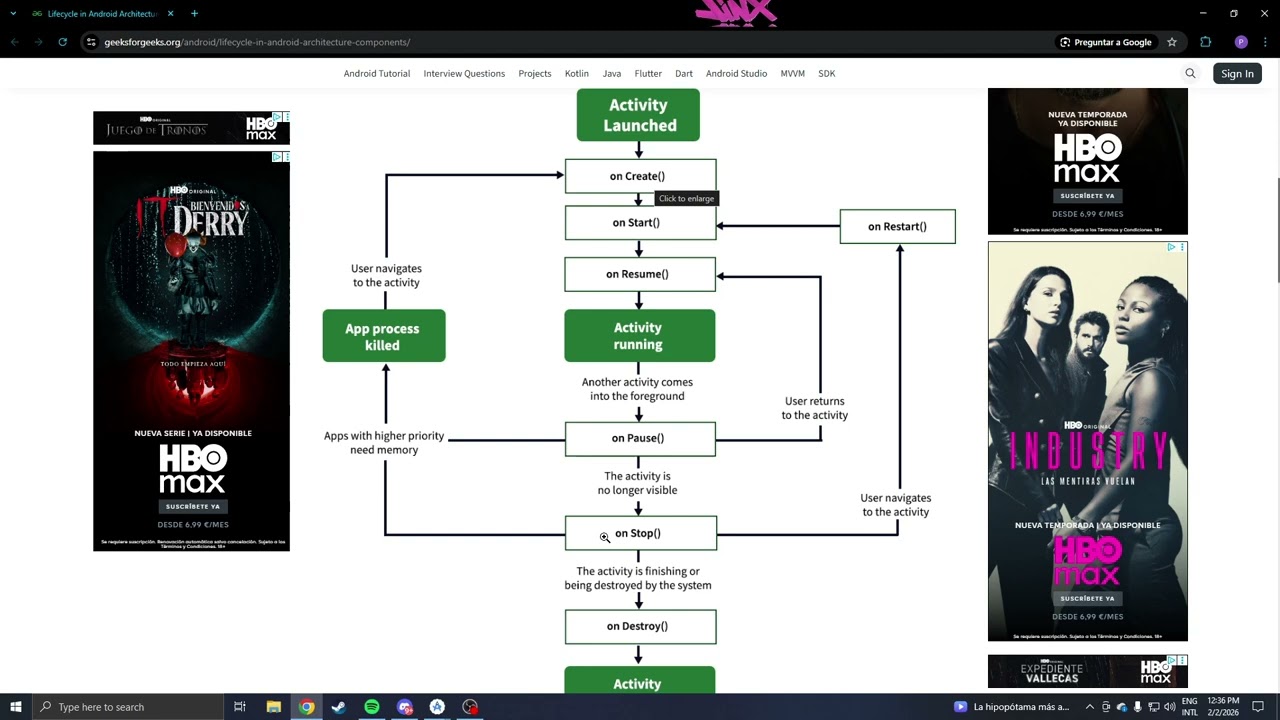Open Steam from the taskbar

[339, 707]
